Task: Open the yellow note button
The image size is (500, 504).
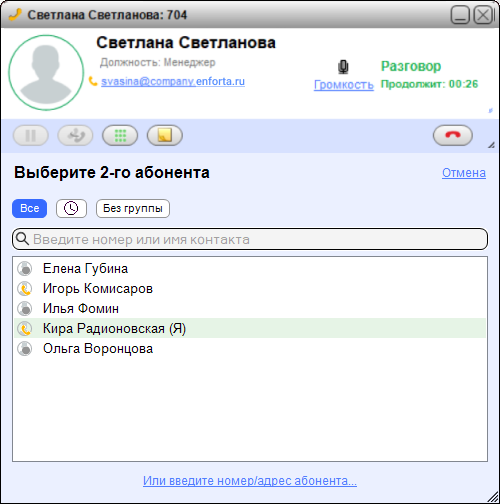Action: [165, 135]
